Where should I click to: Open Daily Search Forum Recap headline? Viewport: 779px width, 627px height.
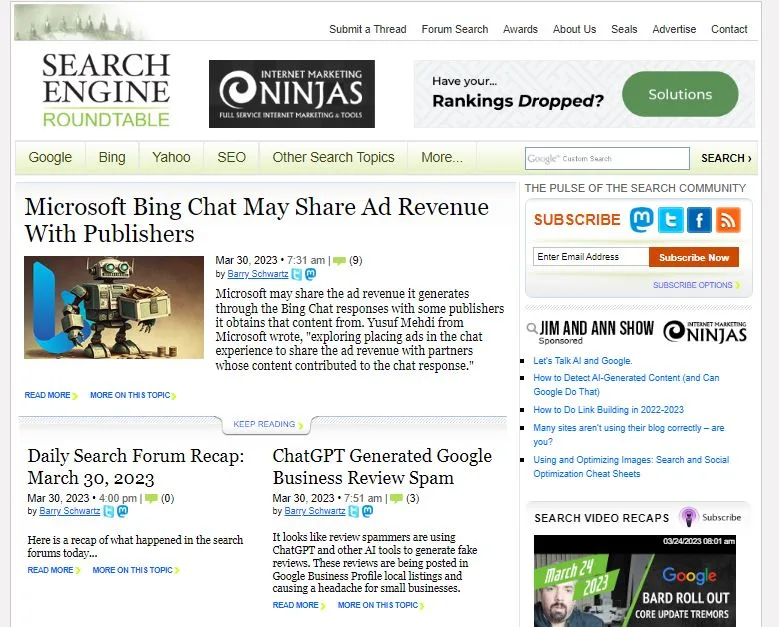[136, 467]
